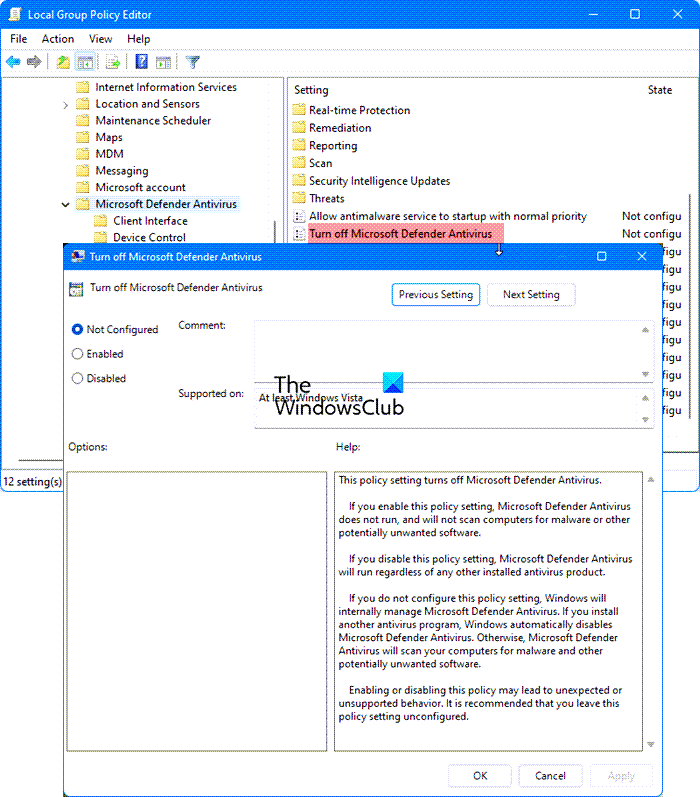Close the Turn off Defender dialog
Screen dimensions: 700x797
[642, 256]
